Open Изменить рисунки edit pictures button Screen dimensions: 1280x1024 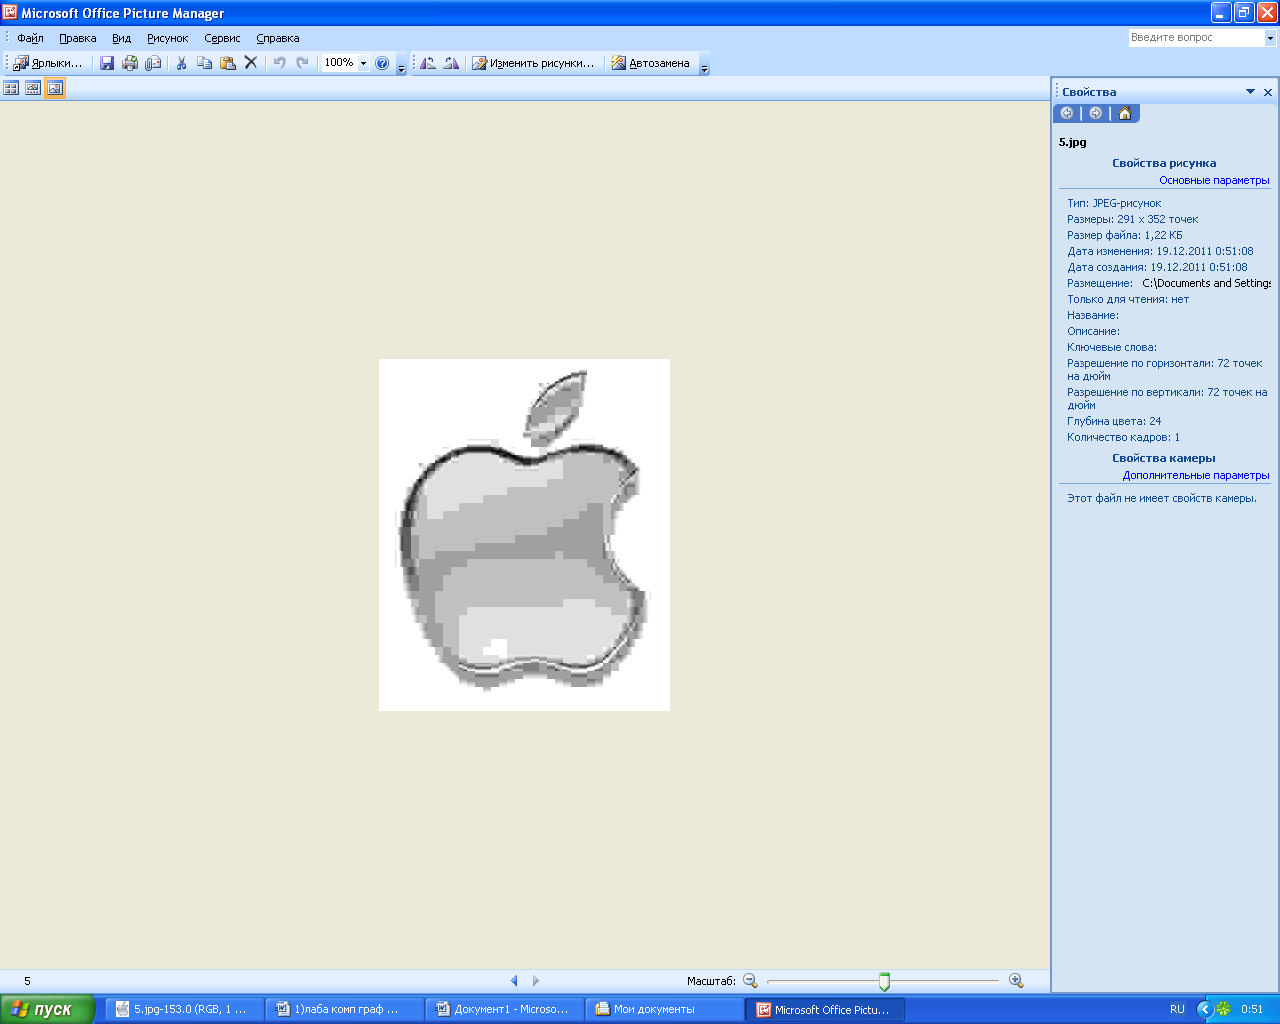pyautogui.click(x=533, y=63)
